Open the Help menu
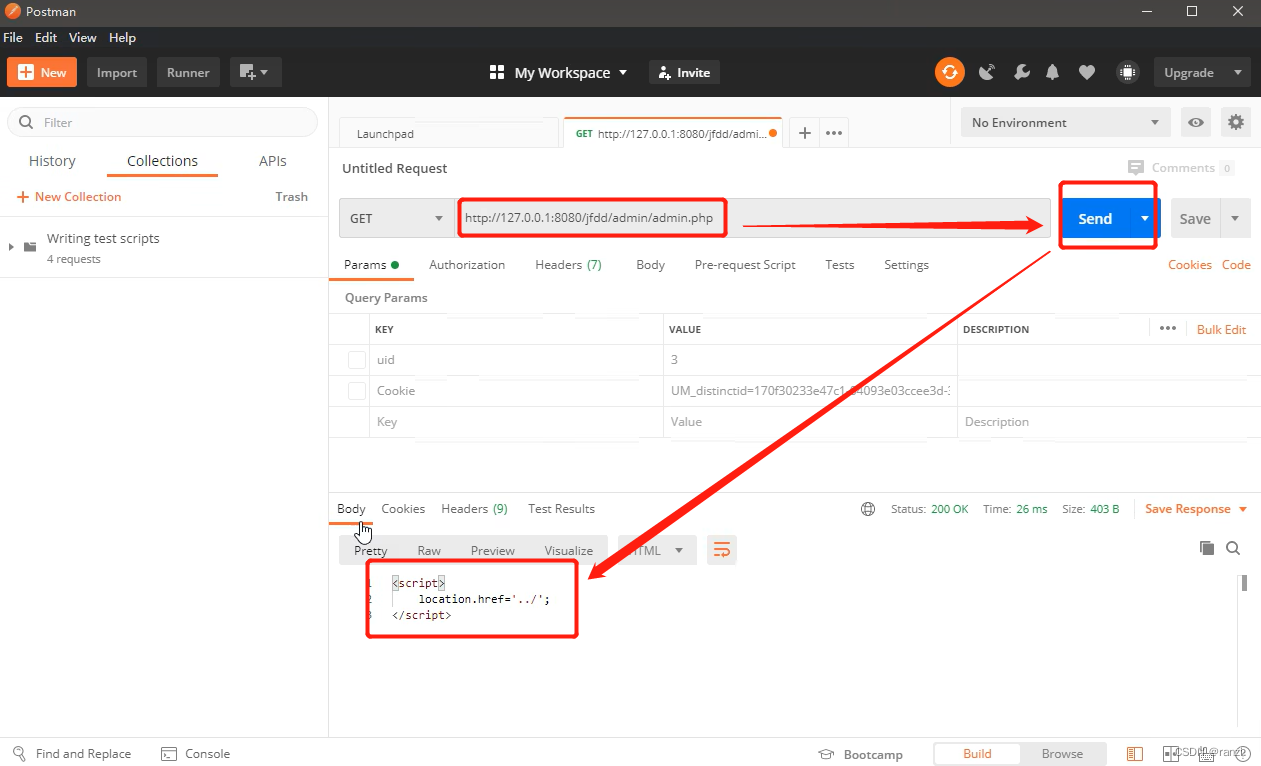Screen dimensions: 1261x766 pos(122,37)
